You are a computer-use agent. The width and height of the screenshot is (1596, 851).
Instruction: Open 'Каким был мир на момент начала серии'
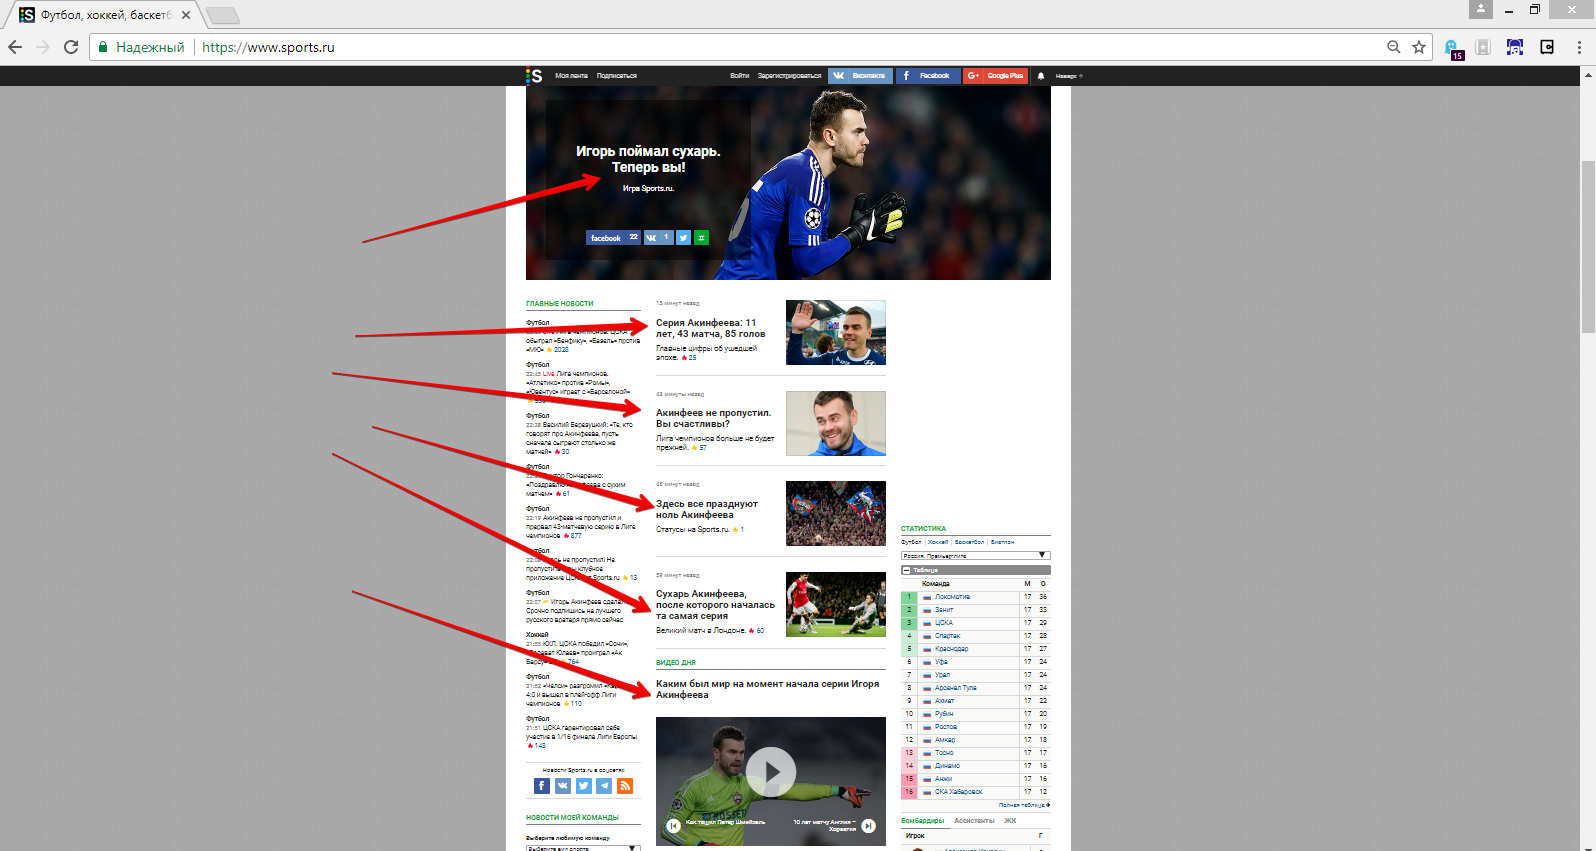click(x=767, y=689)
